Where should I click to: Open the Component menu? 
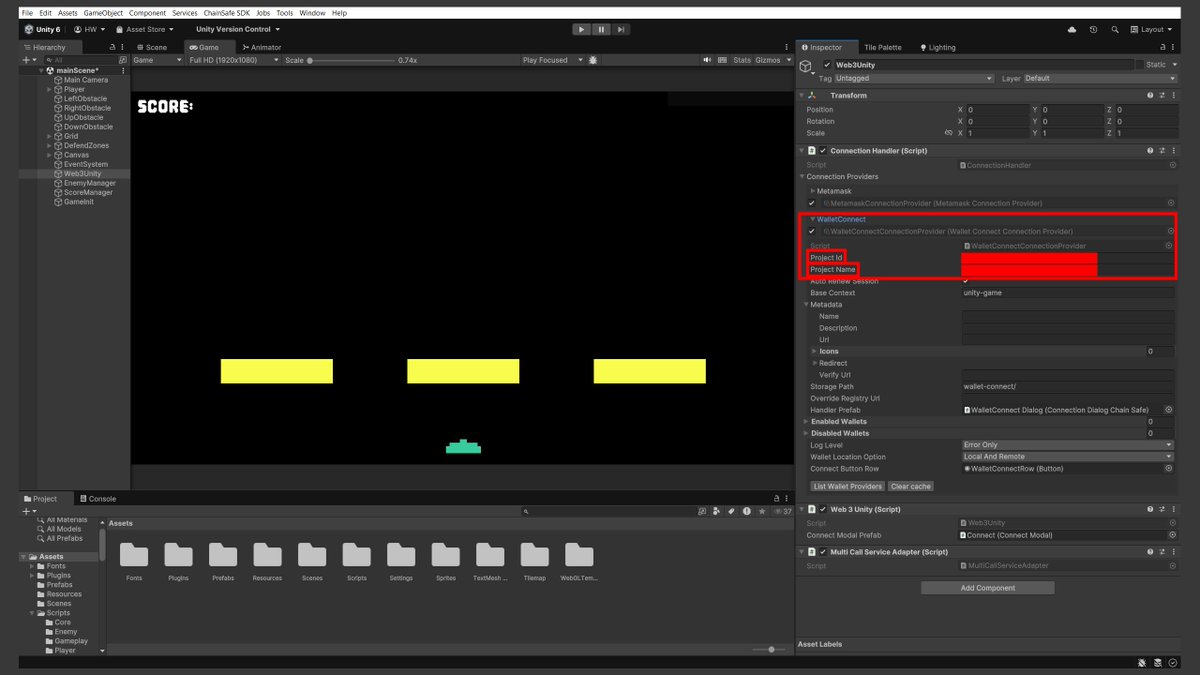pyautogui.click(x=148, y=13)
